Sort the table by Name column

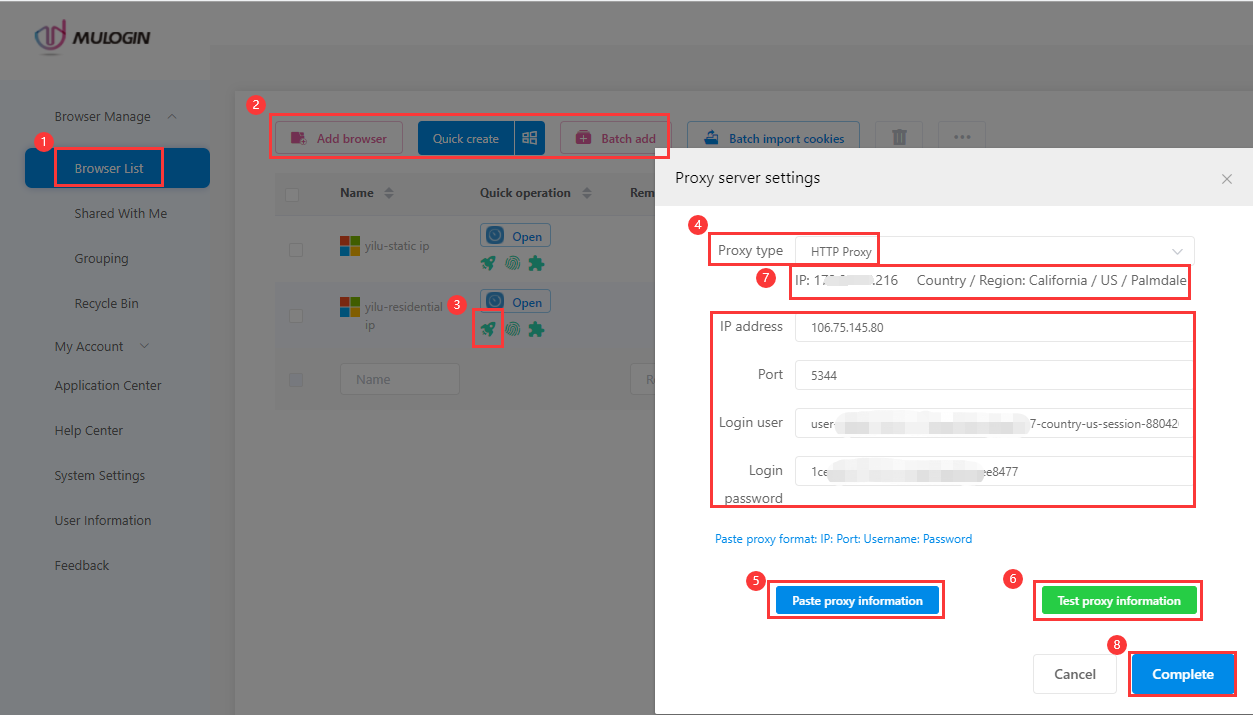[389, 193]
